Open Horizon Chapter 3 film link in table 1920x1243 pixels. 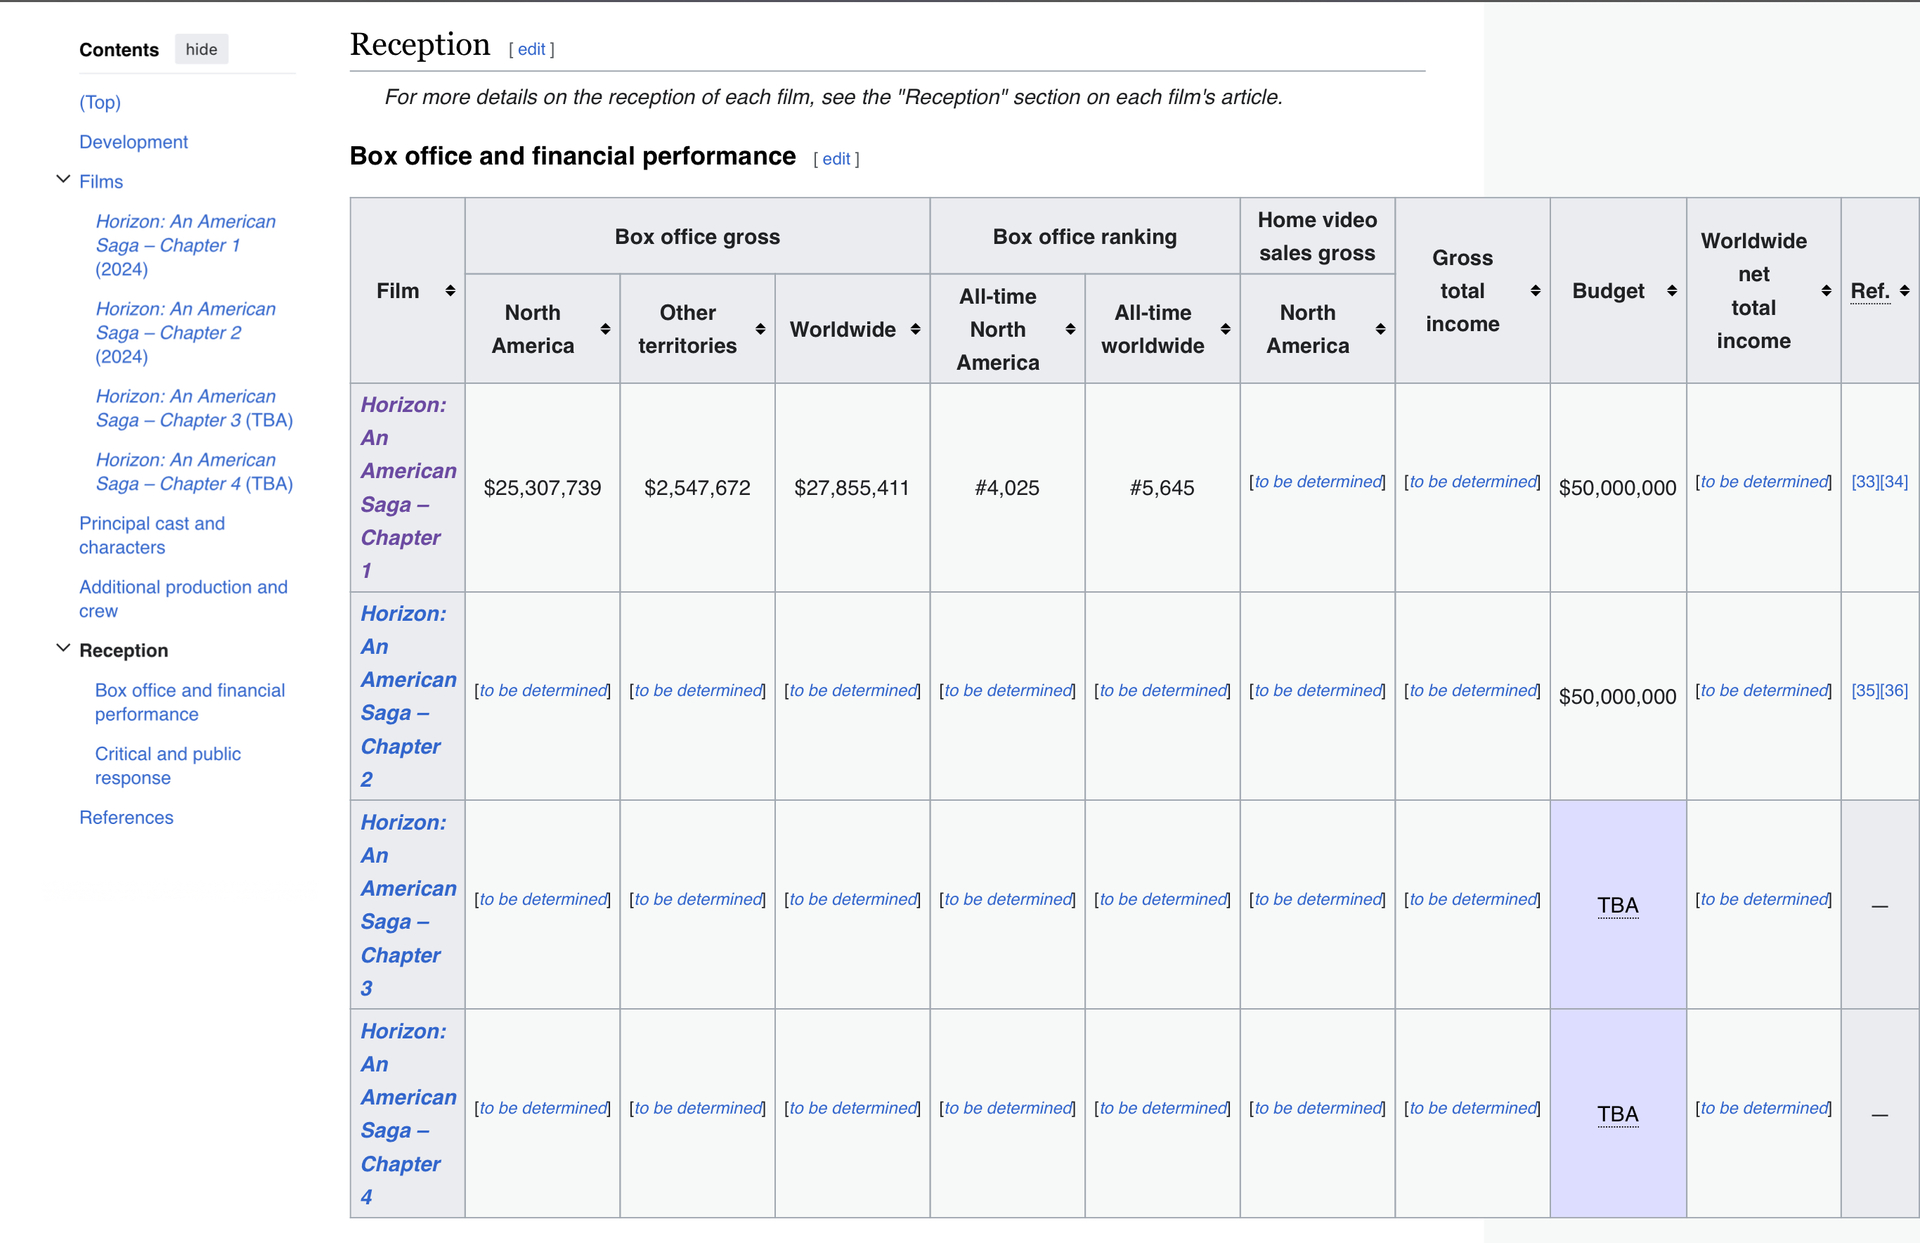click(408, 905)
